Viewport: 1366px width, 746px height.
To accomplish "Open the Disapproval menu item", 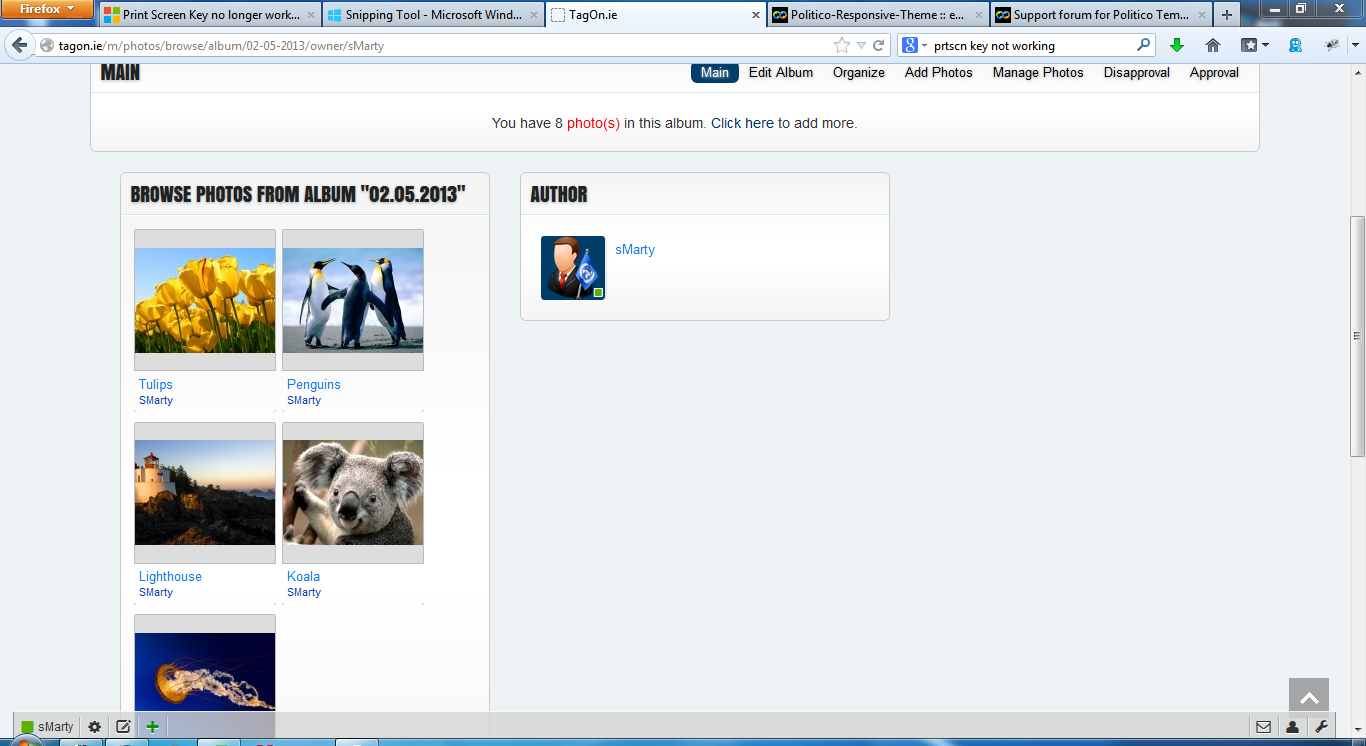I will (1137, 72).
